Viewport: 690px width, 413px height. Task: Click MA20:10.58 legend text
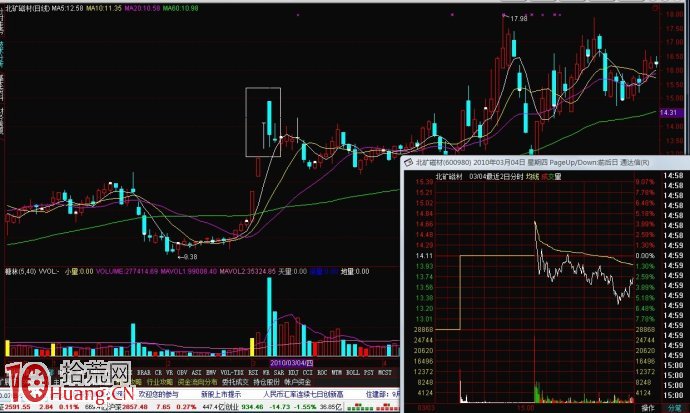coord(143,8)
